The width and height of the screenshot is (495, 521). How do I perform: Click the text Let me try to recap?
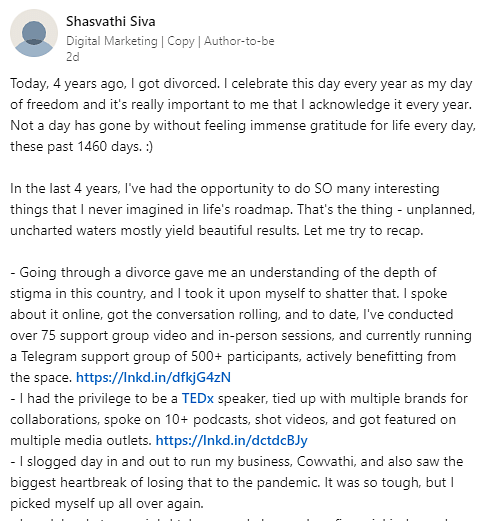coord(363,230)
